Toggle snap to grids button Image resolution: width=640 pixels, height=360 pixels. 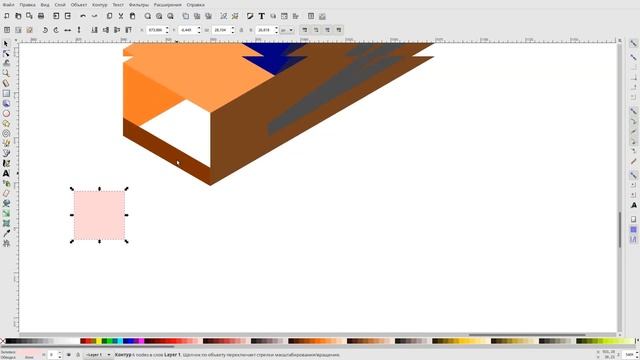(633, 230)
